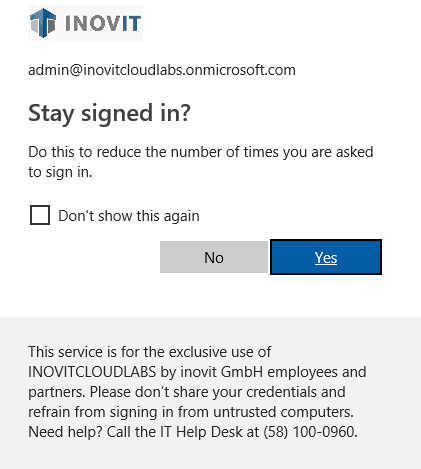Click the "Stay signed in?" heading
The image size is (421, 469).
point(109,113)
